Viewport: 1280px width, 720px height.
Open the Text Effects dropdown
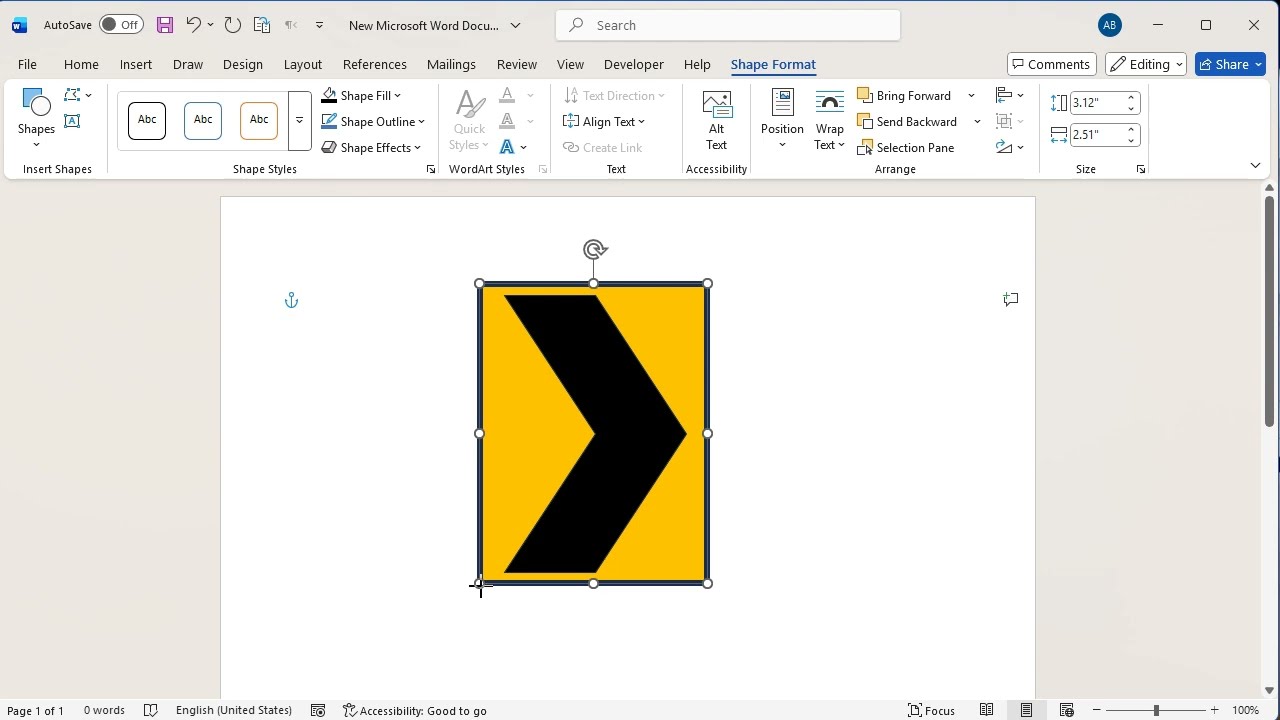click(513, 147)
